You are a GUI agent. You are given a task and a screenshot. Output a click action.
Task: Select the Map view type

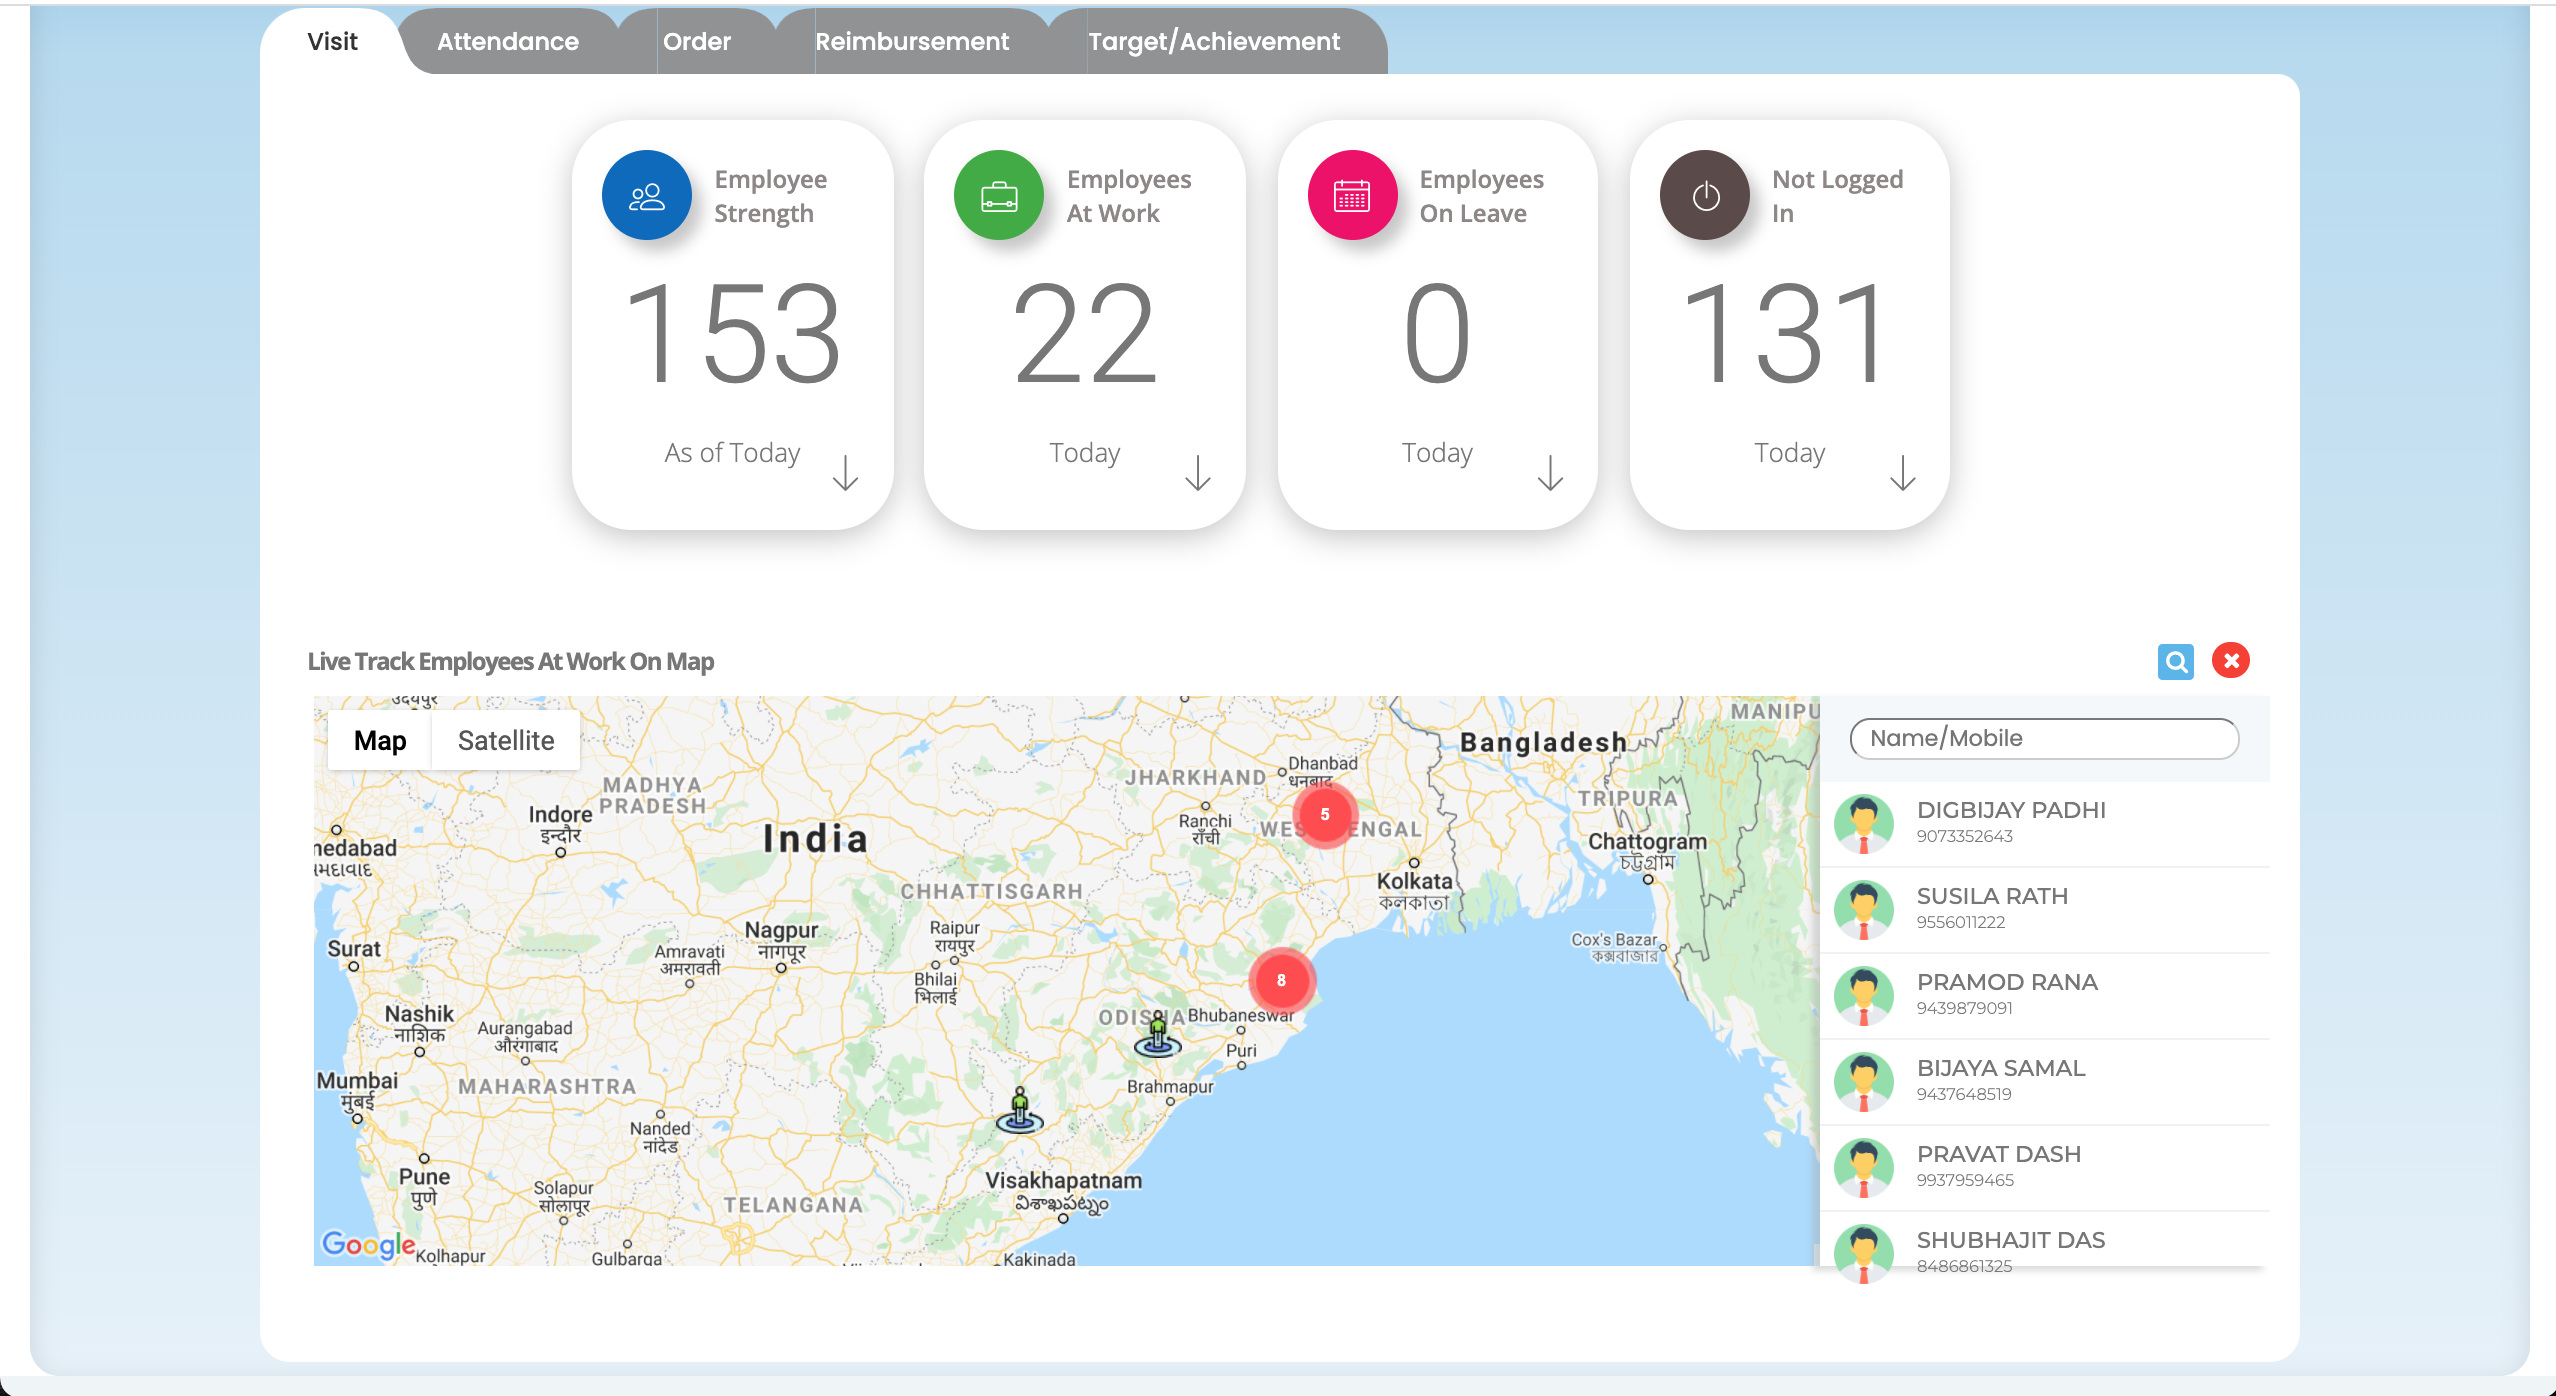pyautogui.click(x=380, y=741)
